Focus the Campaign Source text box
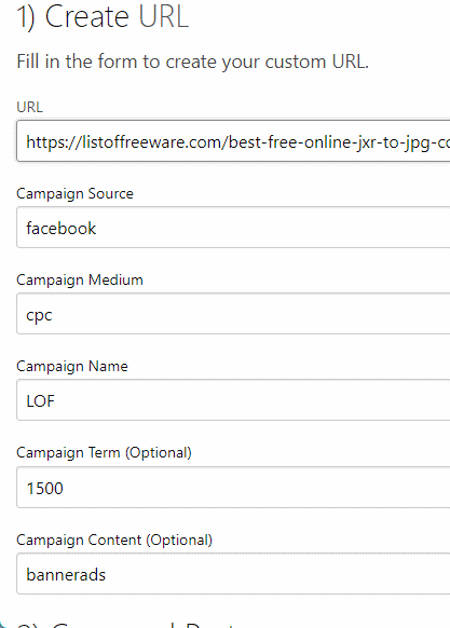Viewport: 450px width, 628px height. [233, 227]
